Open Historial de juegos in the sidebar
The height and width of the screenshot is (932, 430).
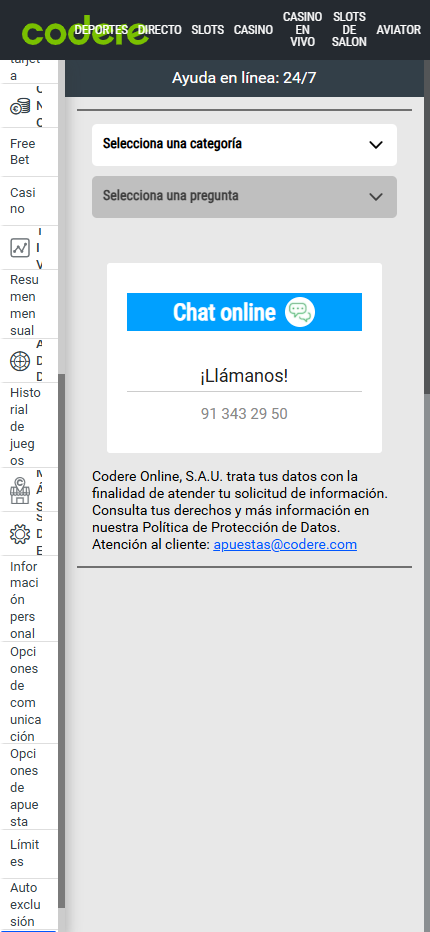[x=29, y=427]
